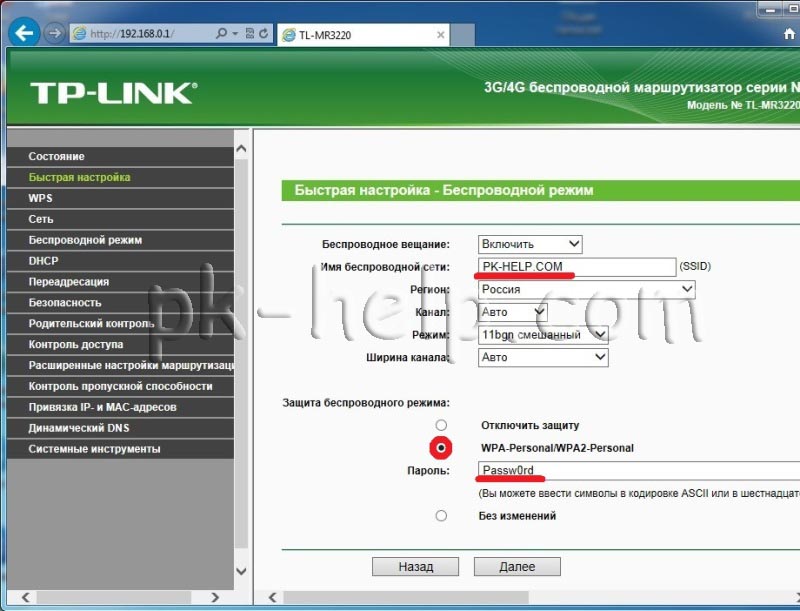Open the Ширина канала dropdown
The height and width of the screenshot is (611, 800).
point(543,358)
